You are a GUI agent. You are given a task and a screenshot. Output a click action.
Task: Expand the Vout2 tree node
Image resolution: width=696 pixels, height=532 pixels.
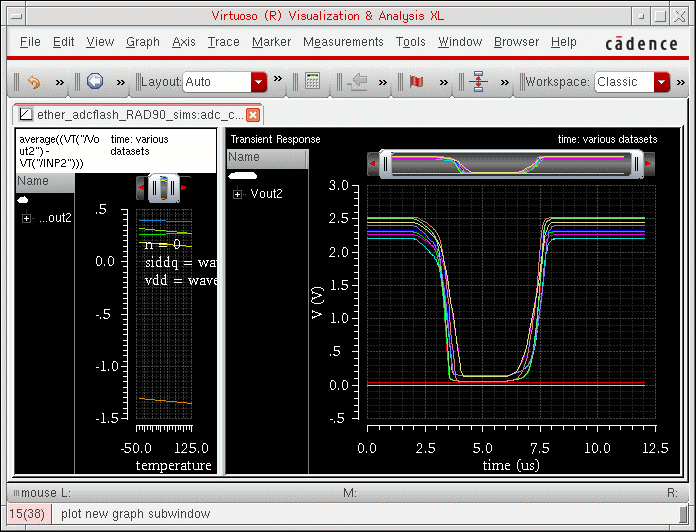[x=238, y=194]
